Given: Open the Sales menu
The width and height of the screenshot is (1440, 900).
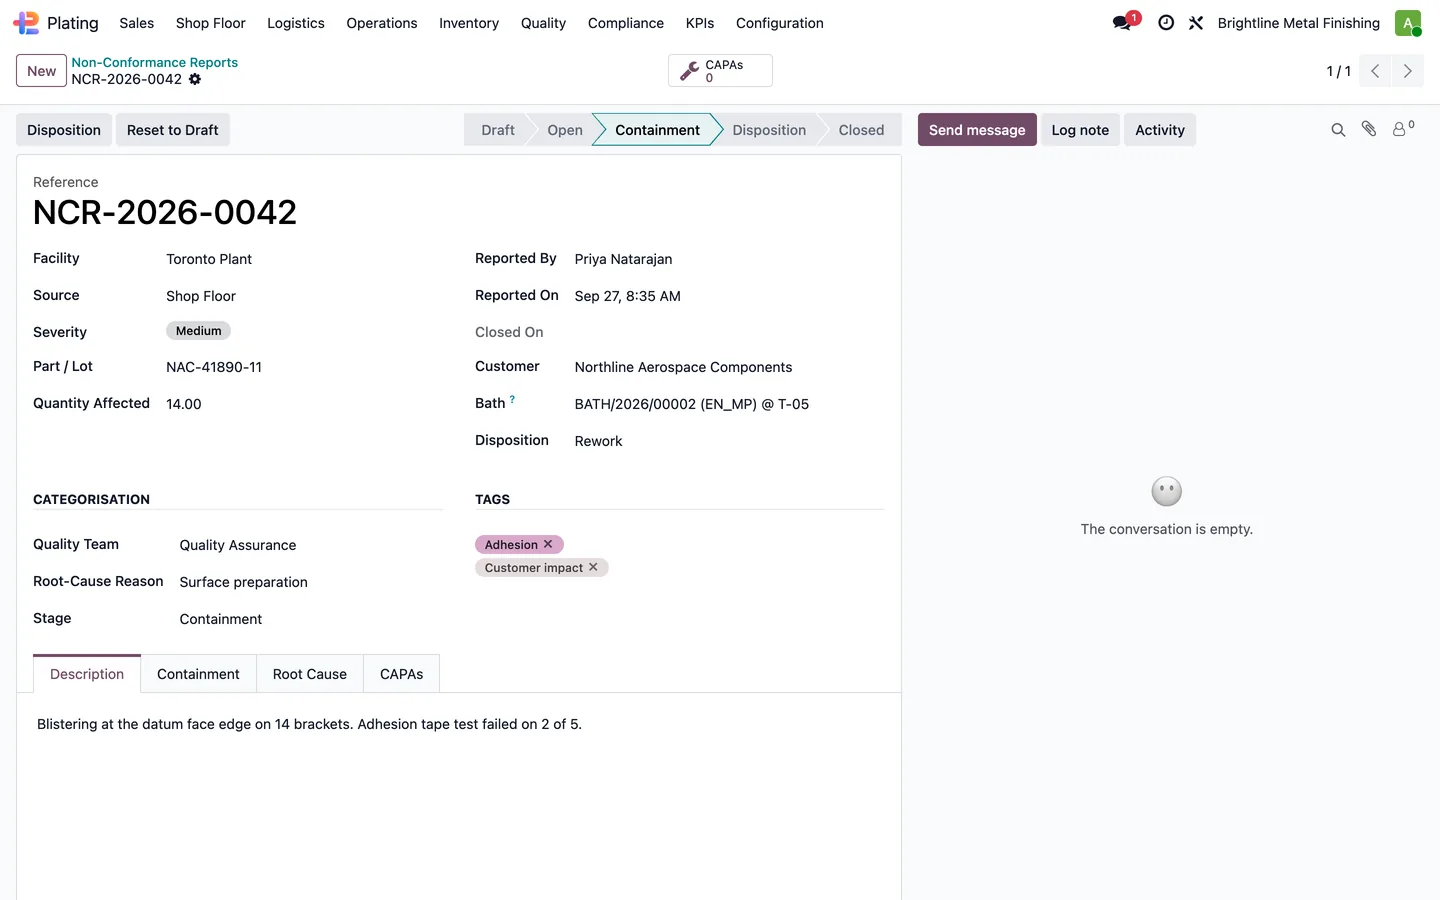Looking at the screenshot, I should click(137, 23).
